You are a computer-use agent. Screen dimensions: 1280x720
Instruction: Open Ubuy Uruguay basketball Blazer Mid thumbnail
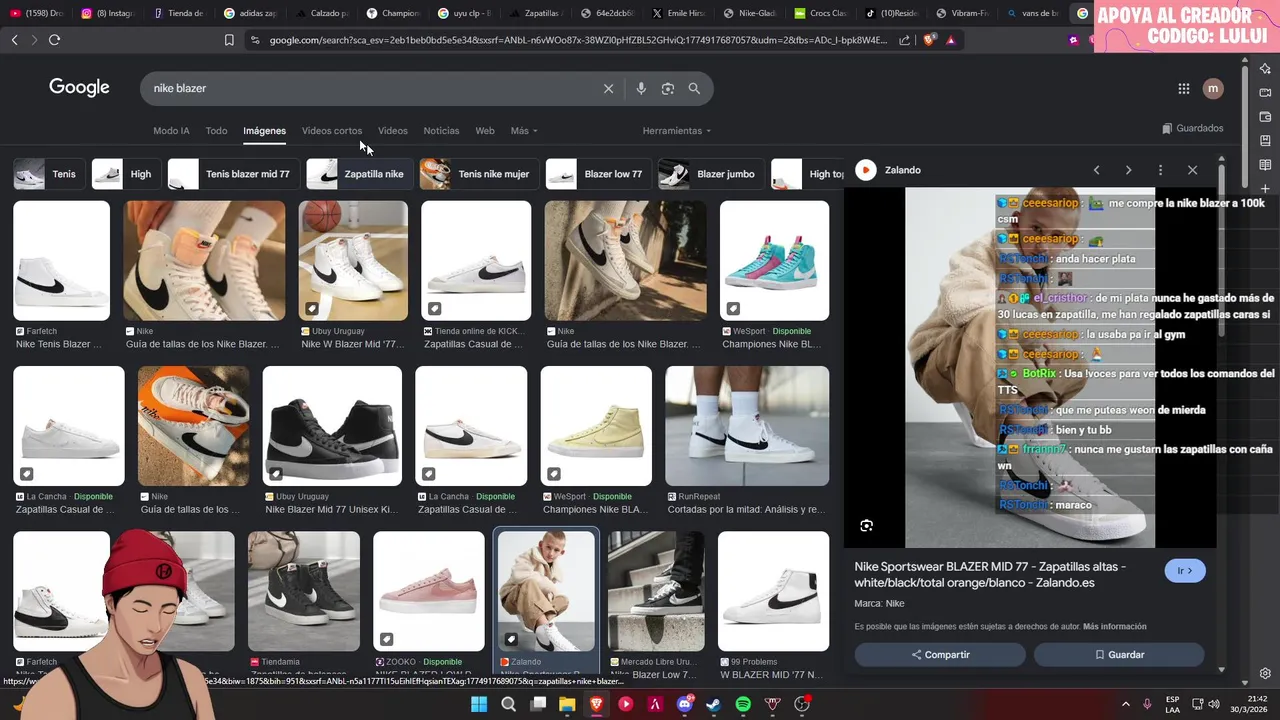tap(353, 260)
